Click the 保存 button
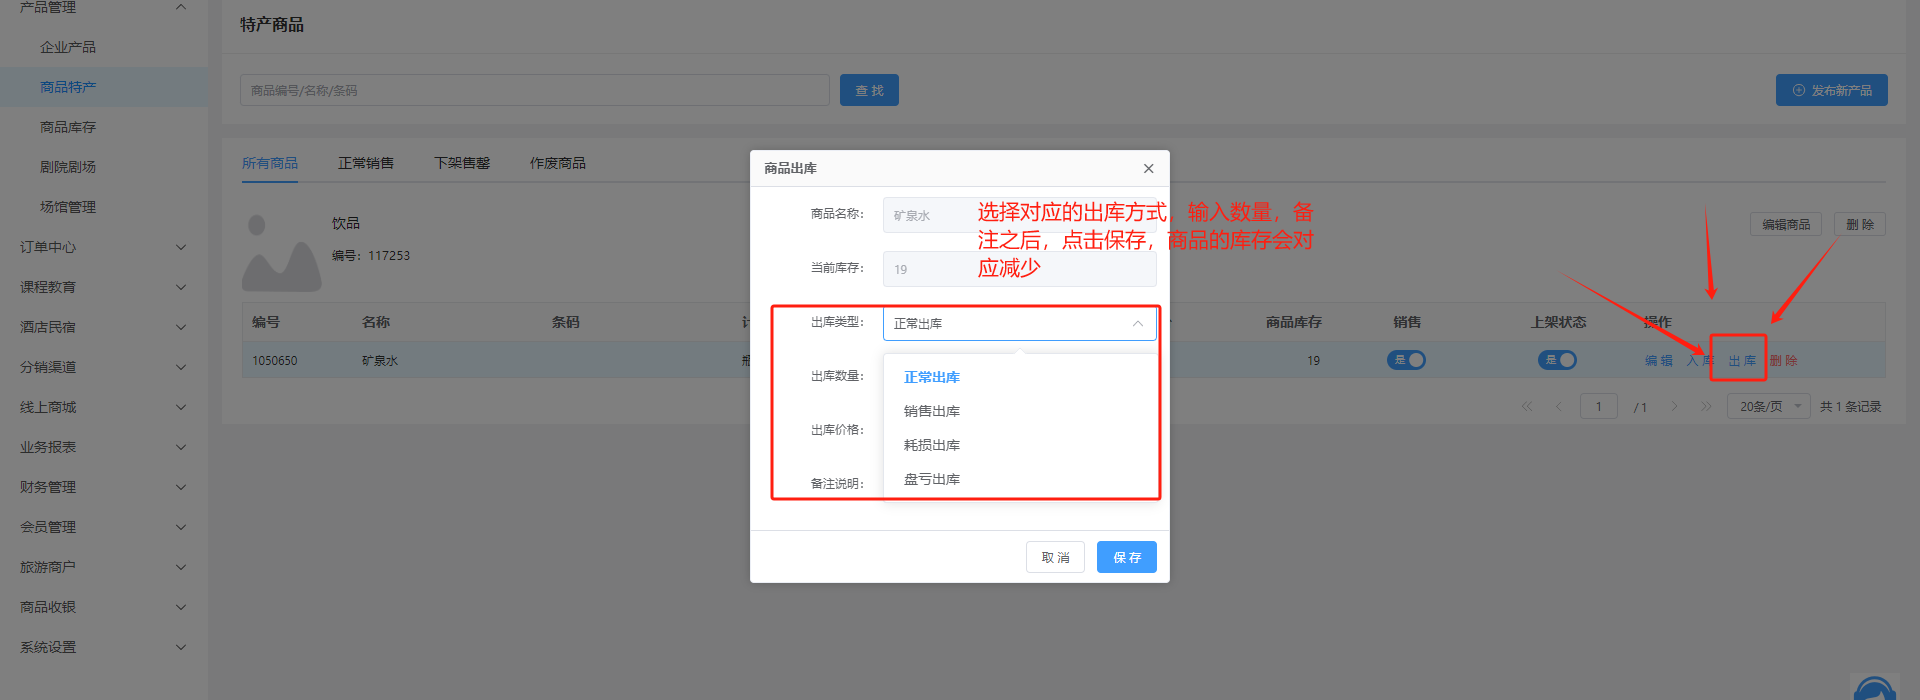 pos(1126,557)
